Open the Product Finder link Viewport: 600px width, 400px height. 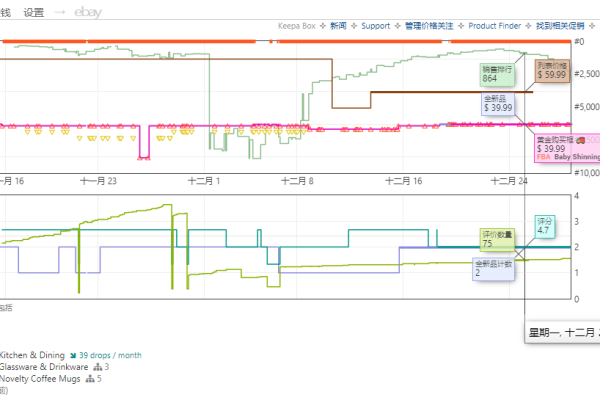pyautogui.click(x=494, y=26)
